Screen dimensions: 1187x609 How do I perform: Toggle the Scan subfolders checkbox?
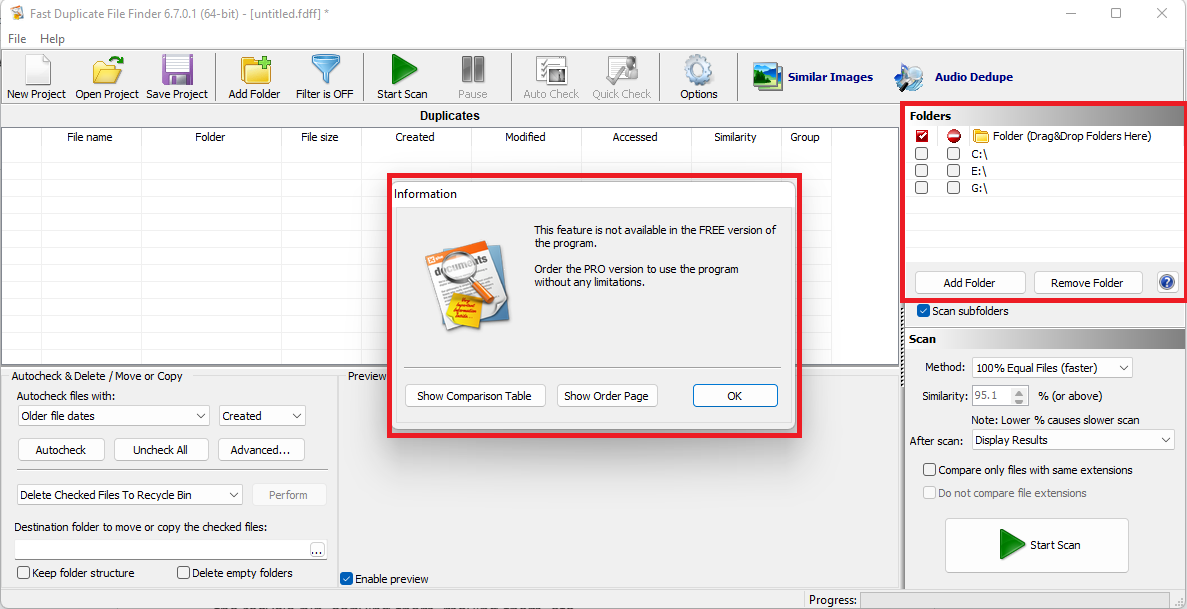[x=924, y=311]
